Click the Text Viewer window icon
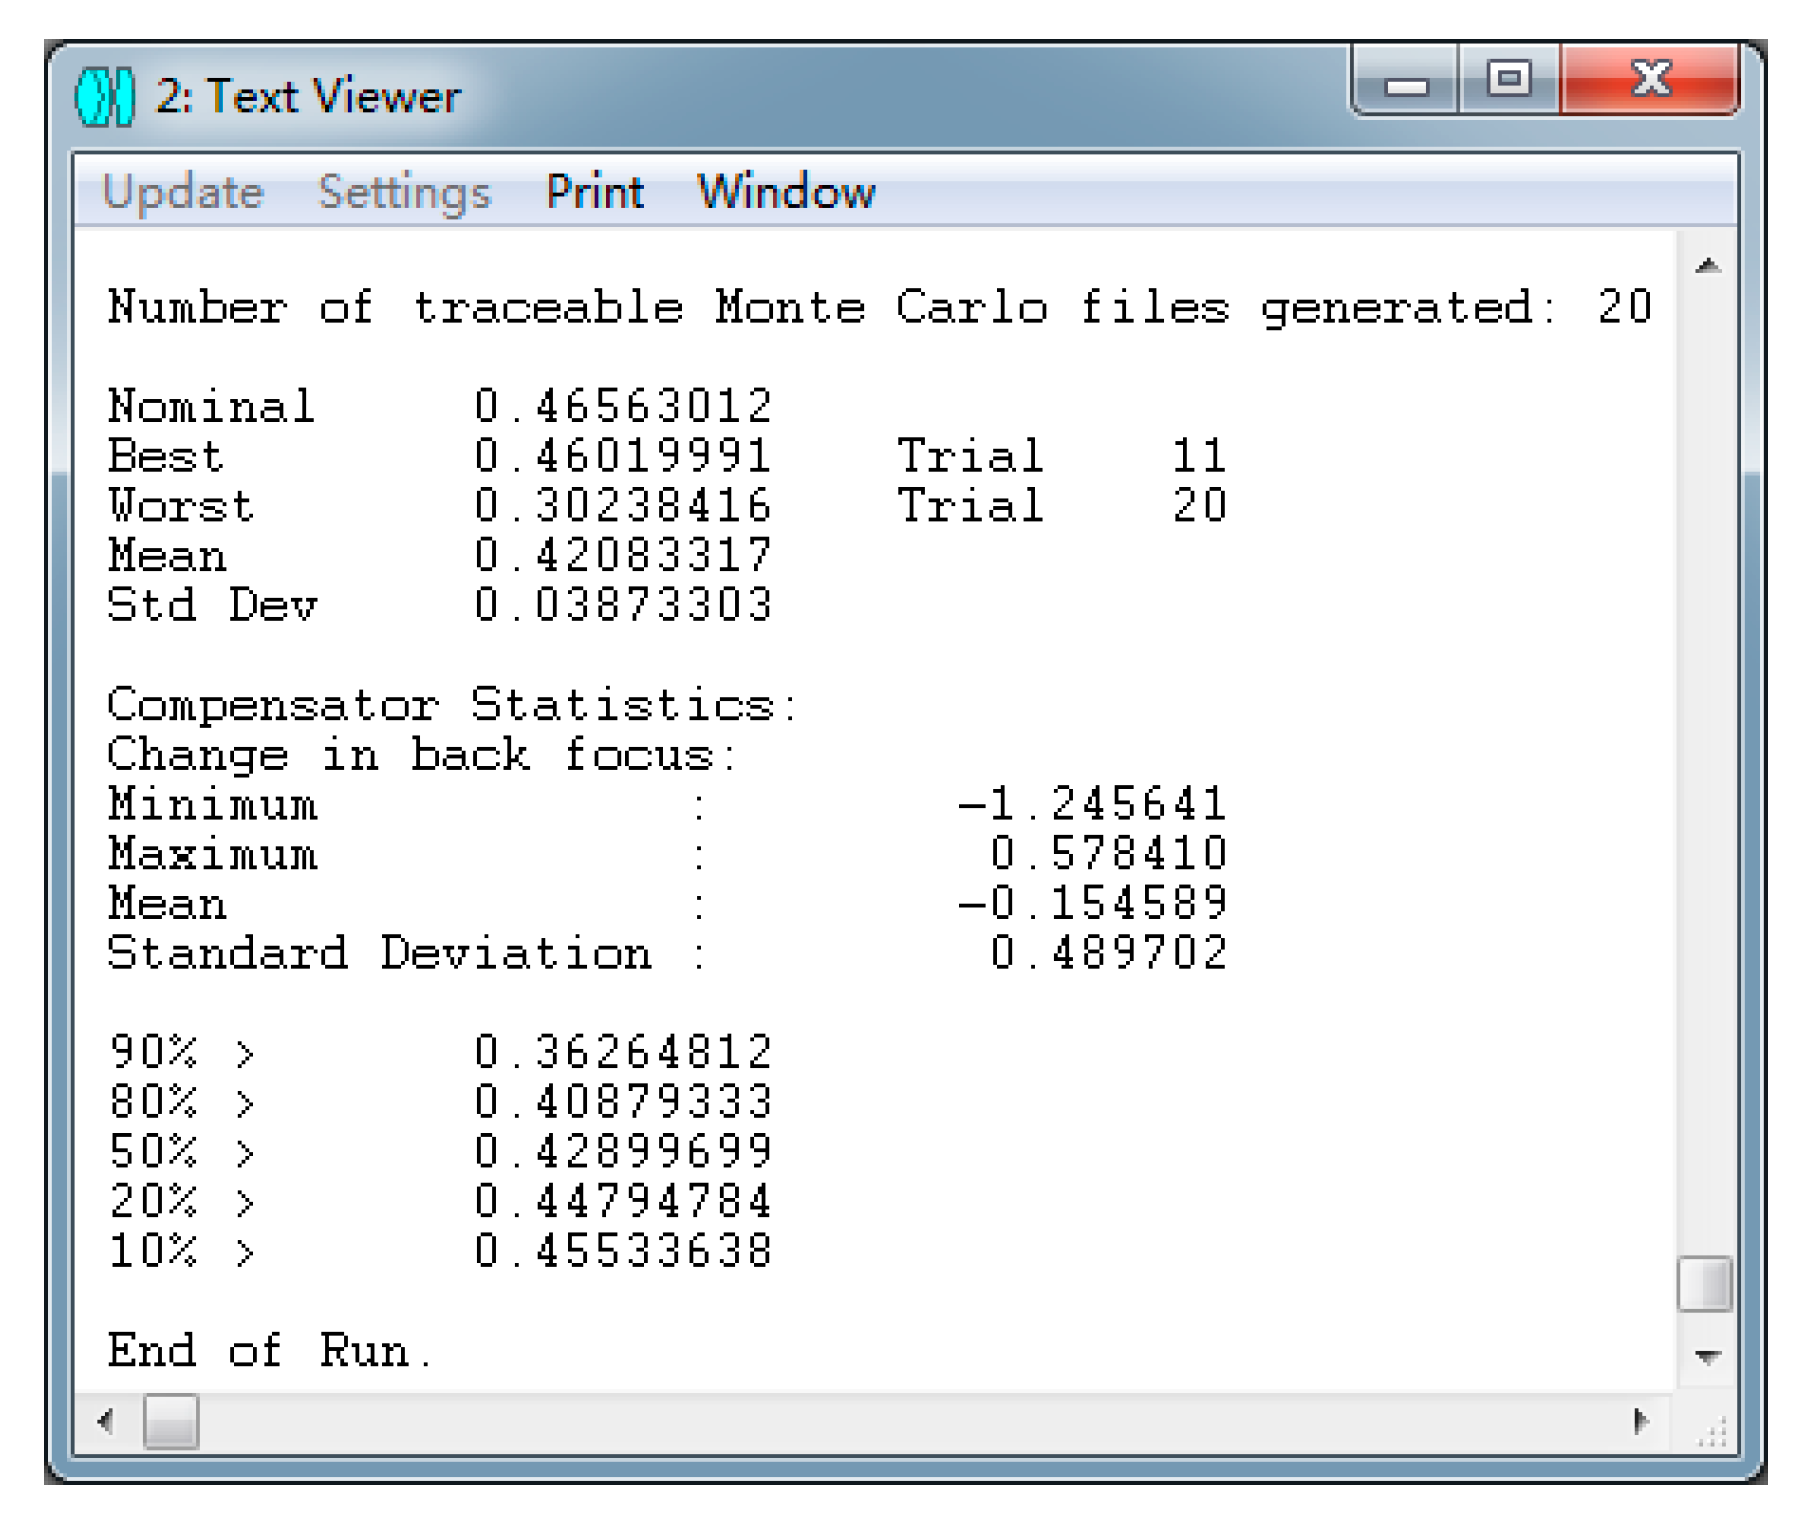 104,97
